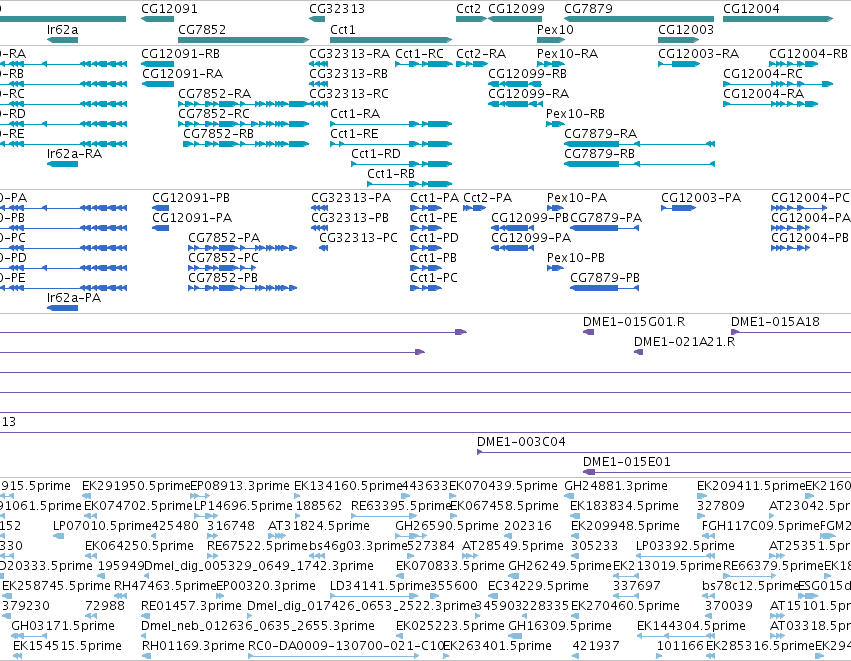Open protein Cct2-PA

pyautogui.click(x=487, y=198)
